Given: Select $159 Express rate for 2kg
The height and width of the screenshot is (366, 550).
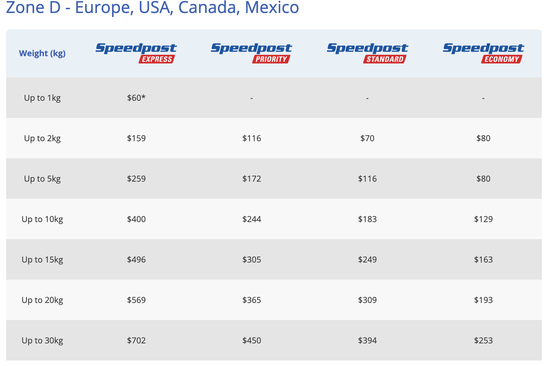Looking at the screenshot, I should (x=136, y=138).
